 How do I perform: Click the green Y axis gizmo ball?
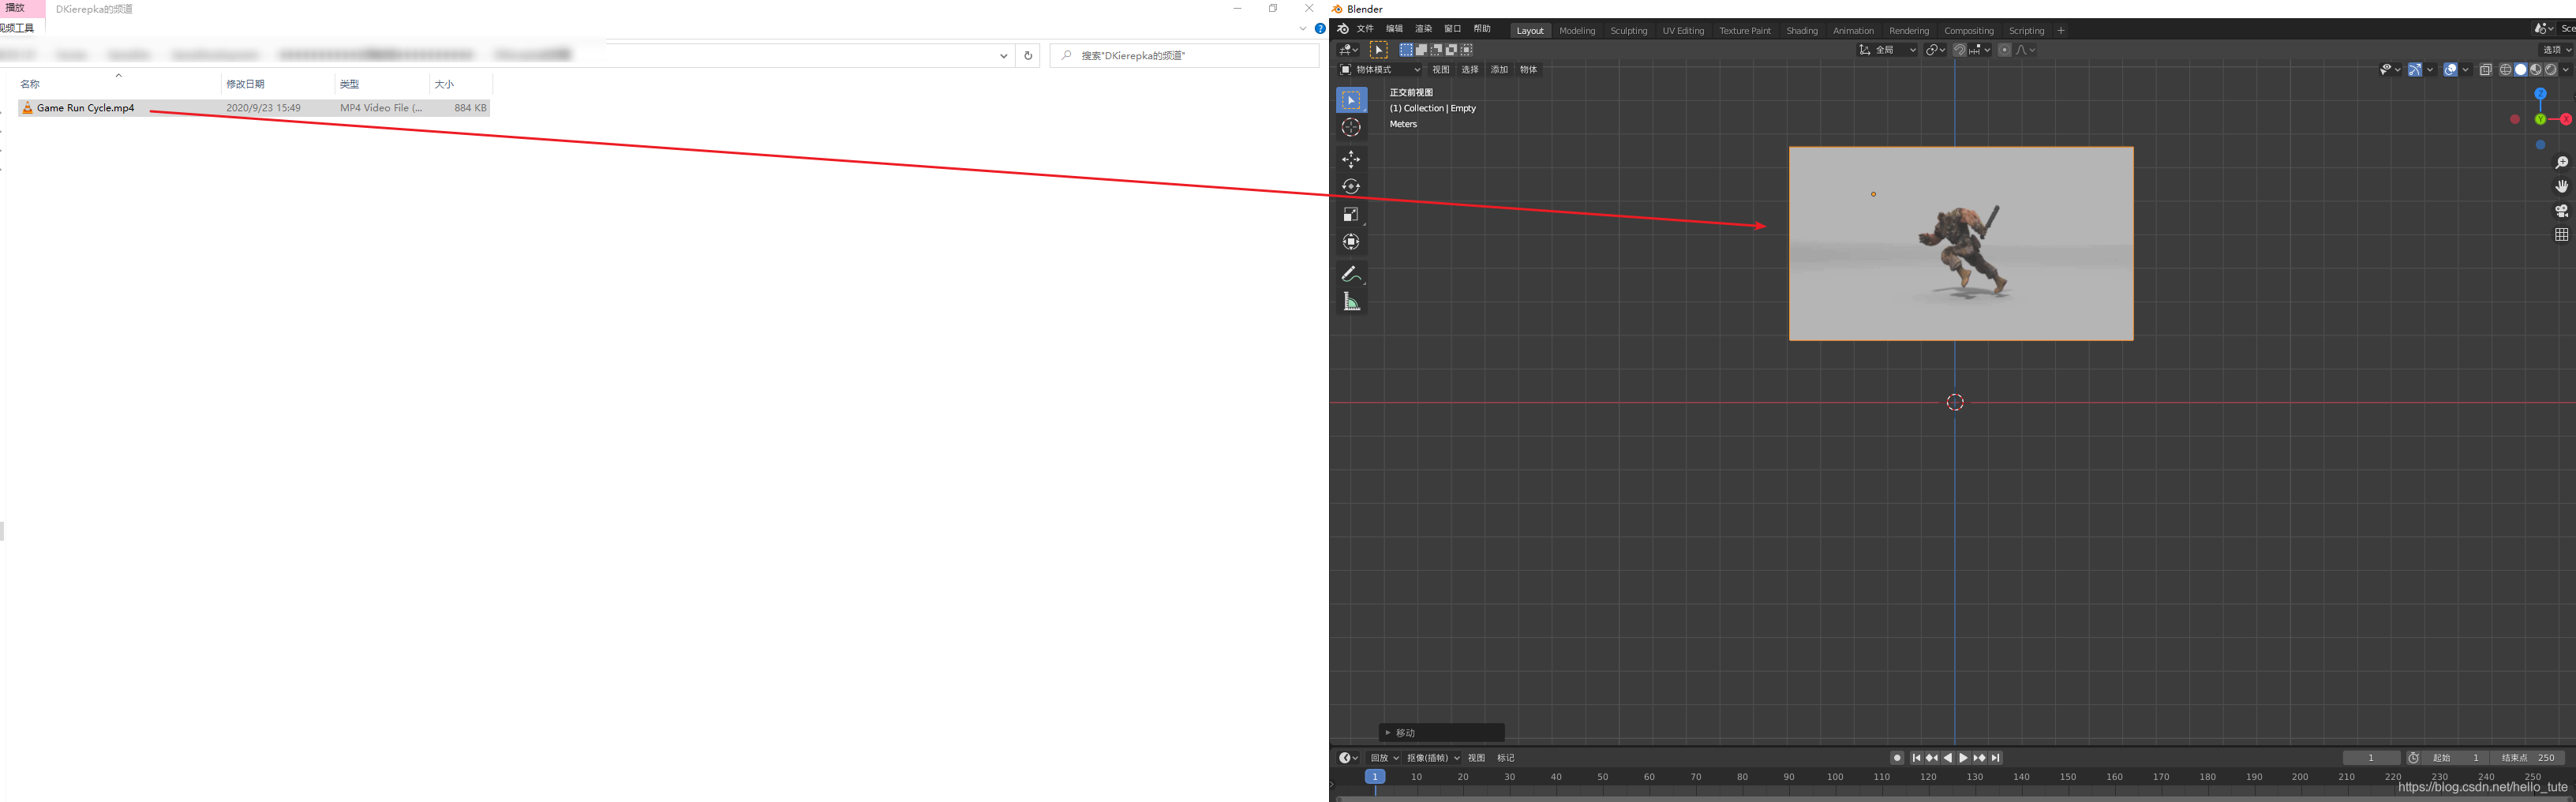point(2540,119)
